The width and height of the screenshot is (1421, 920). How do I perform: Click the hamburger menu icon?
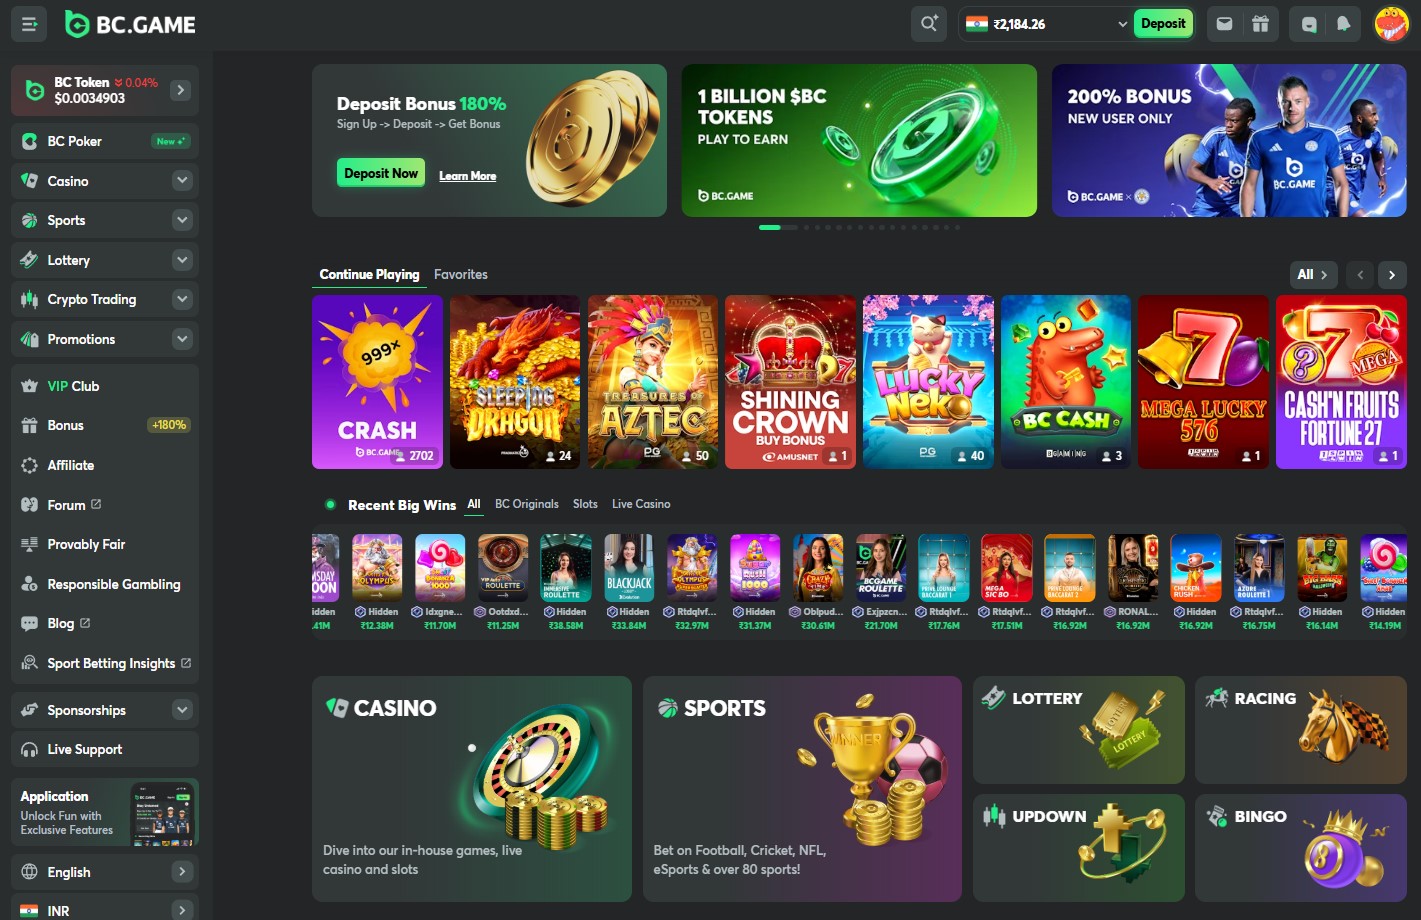[x=29, y=24]
